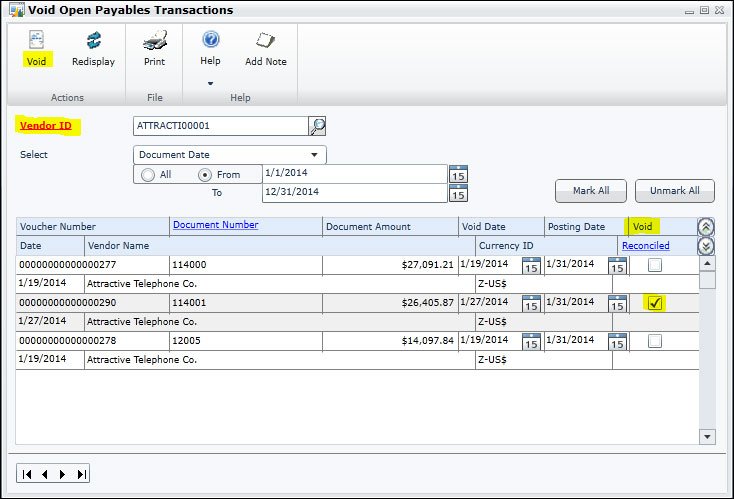The width and height of the screenshot is (734, 499).
Task: Expand rows with the double down-chevron button
Action: coord(706,246)
